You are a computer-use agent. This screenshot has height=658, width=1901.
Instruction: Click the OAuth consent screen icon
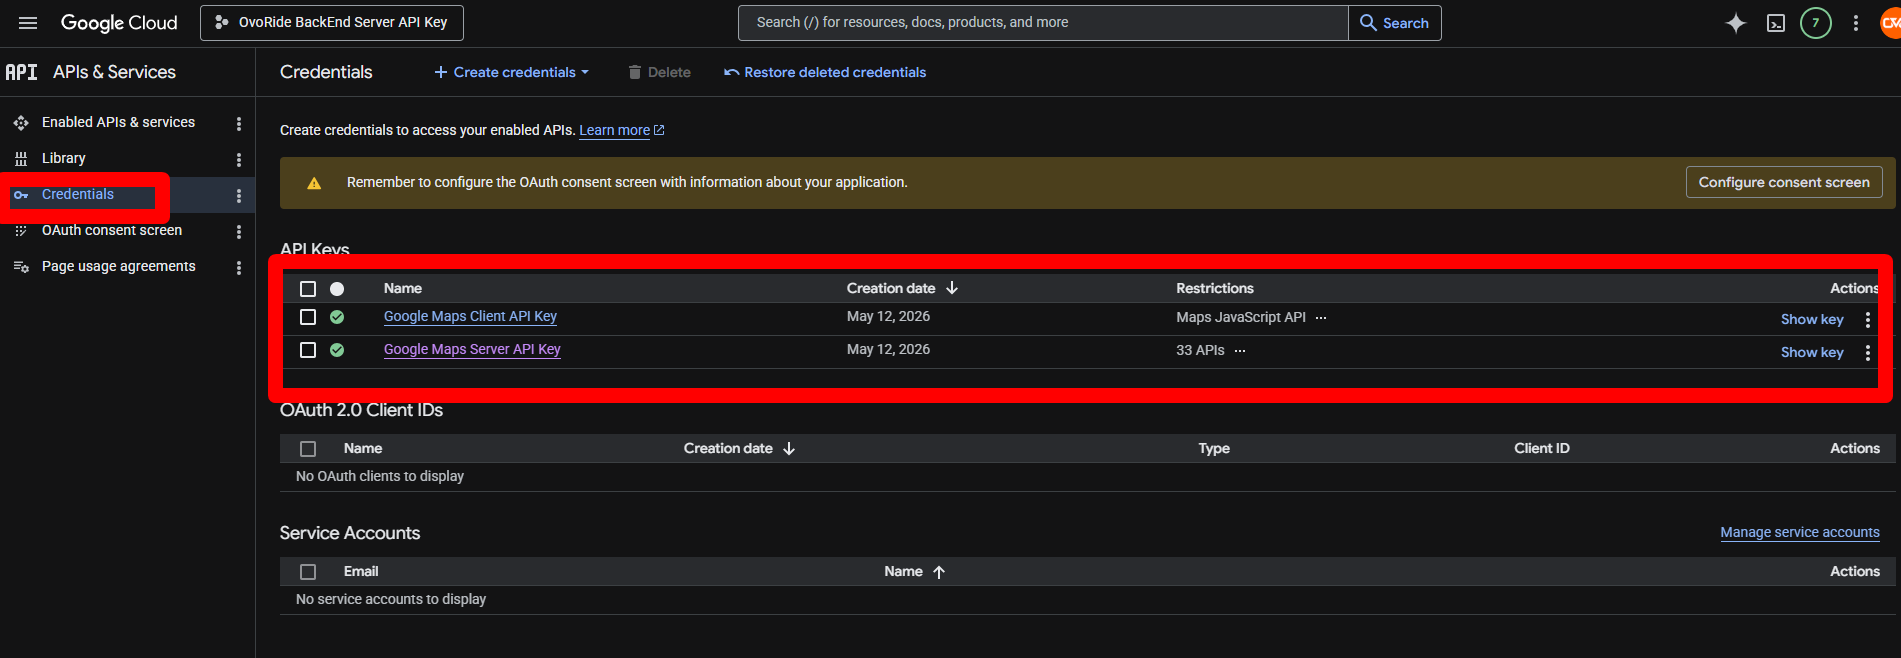(21, 231)
